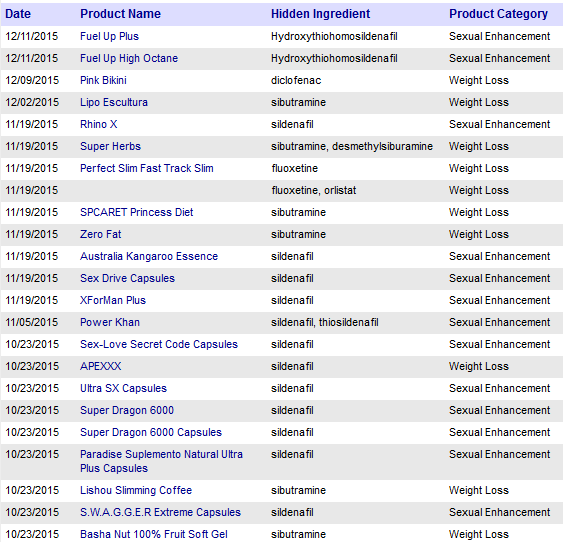The height and width of the screenshot is (542, 563).
Task: Sort by the Date column header
Action: (18, 14)
